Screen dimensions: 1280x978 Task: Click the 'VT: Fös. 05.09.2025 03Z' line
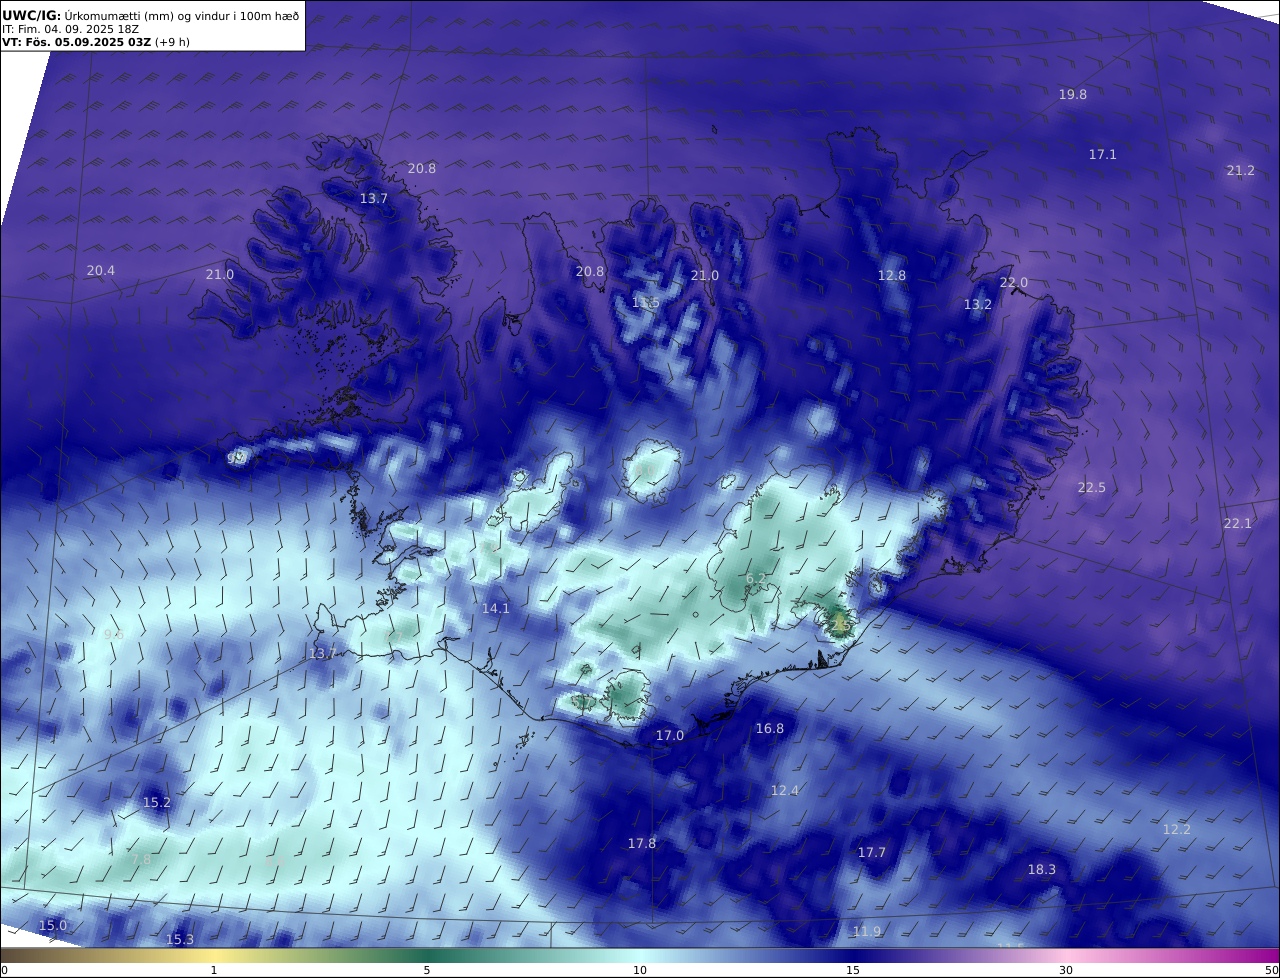(x=77, y=42)
